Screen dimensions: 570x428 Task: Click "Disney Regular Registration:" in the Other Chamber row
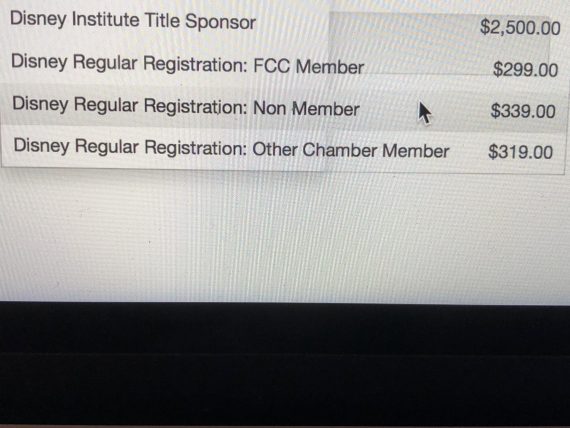point(130,147)
